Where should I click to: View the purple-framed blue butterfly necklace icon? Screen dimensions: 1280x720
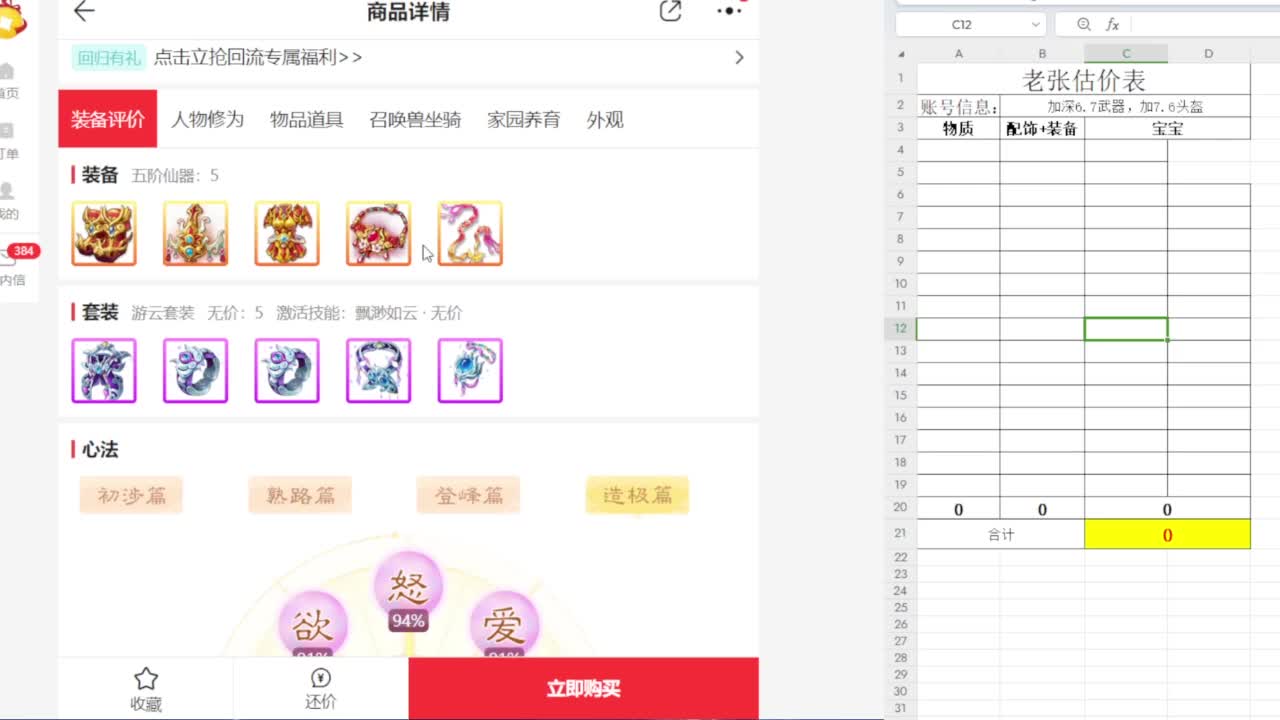point(378,371)
